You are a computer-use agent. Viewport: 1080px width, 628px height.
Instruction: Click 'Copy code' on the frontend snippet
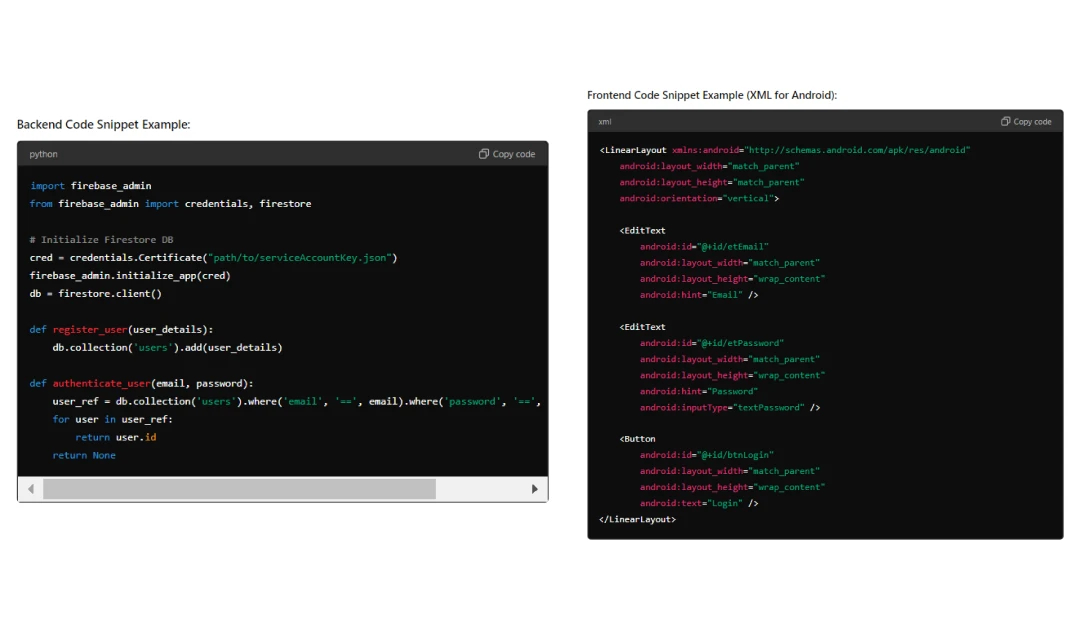point(1032,121)
